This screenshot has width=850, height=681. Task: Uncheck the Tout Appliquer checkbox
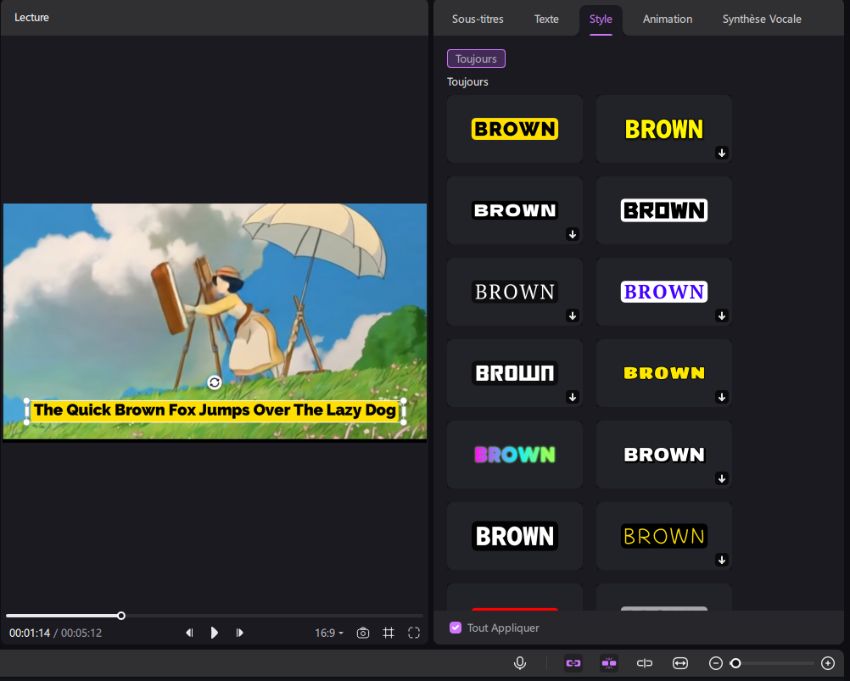tap(456, 628)
